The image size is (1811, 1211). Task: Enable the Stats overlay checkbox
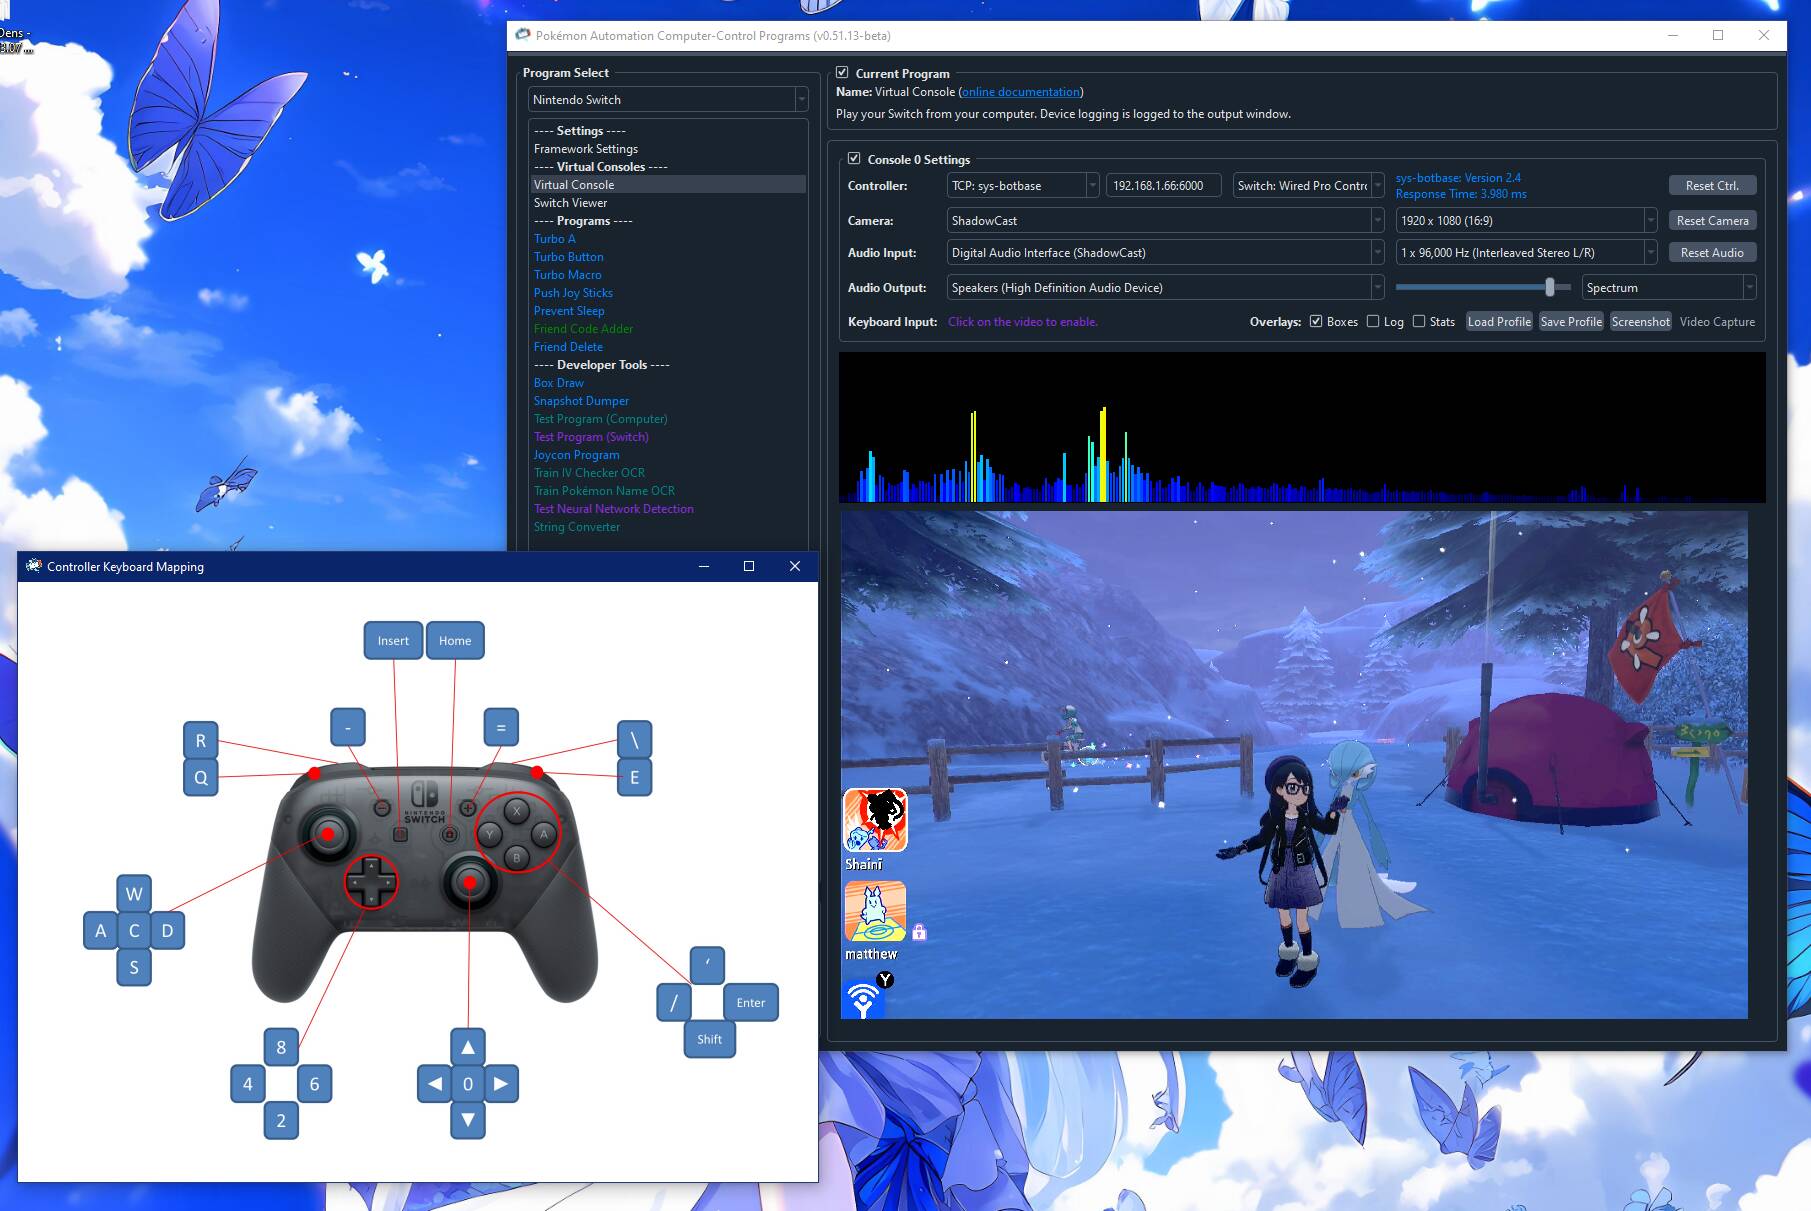coord(1419,321)
